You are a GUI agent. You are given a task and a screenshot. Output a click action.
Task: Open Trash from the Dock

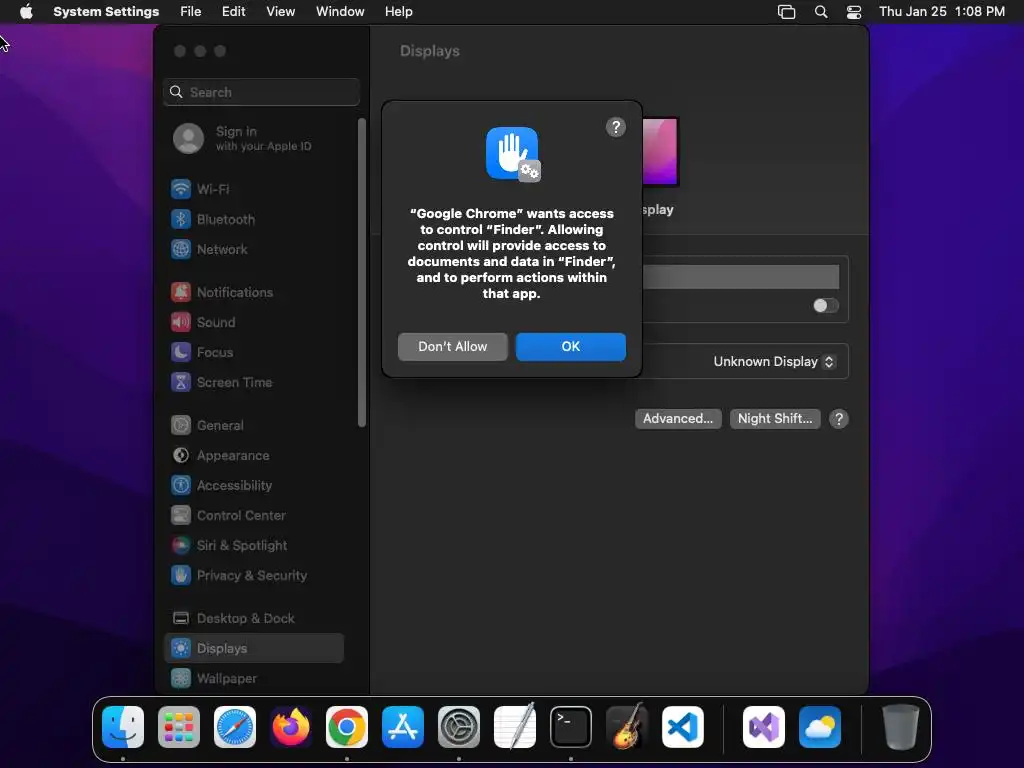901,727
